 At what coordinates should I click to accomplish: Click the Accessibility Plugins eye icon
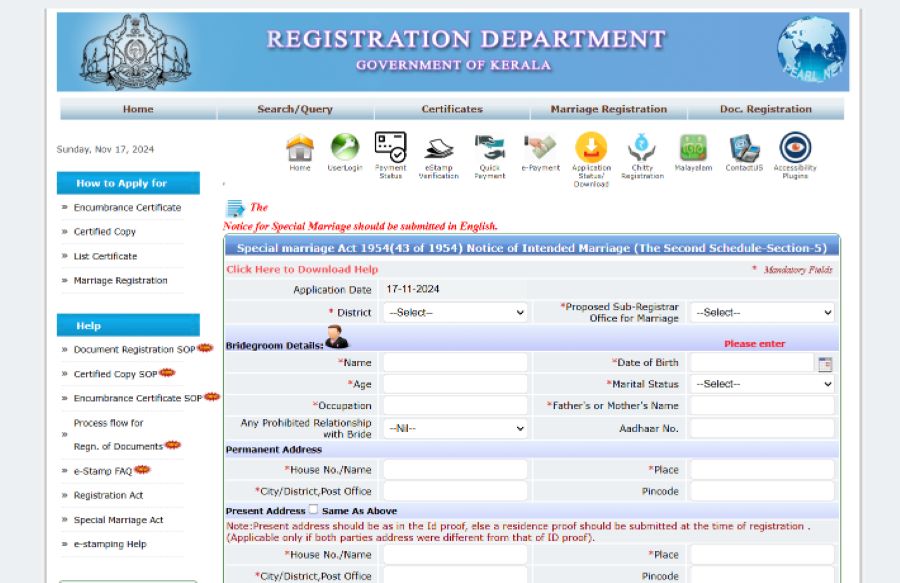click(x=795, y=147)
